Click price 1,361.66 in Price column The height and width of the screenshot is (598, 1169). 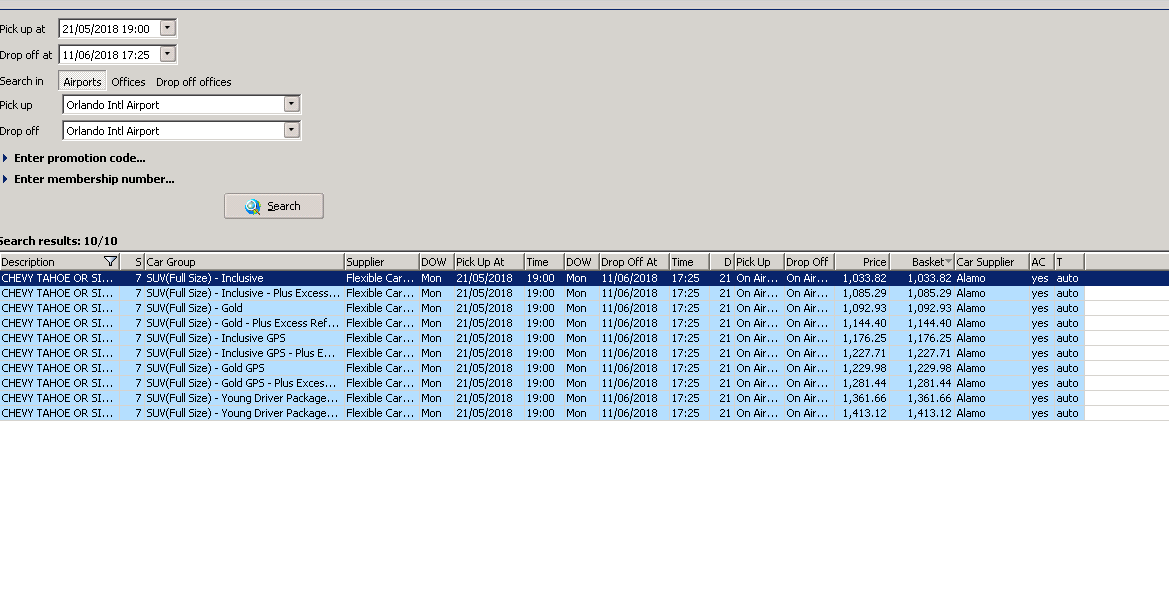pyautogui.click(x=864, y=398)
